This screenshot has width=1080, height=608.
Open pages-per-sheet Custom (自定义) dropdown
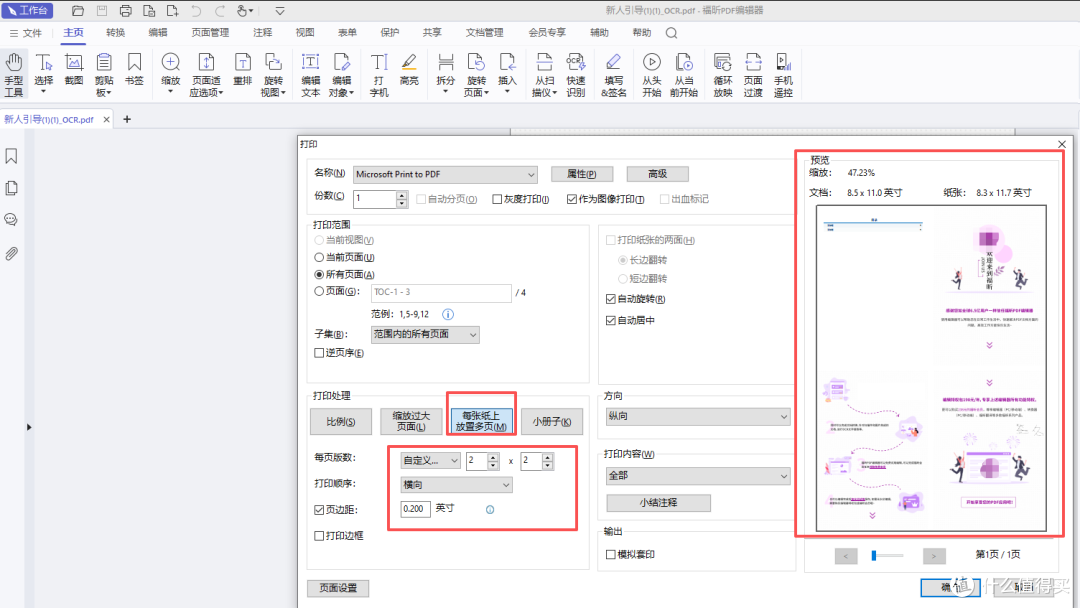(430, 460)
